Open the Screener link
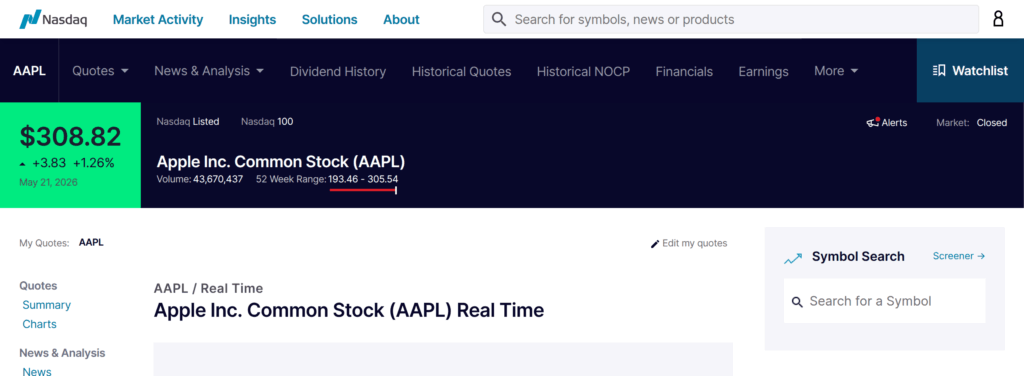 point(959,256)
